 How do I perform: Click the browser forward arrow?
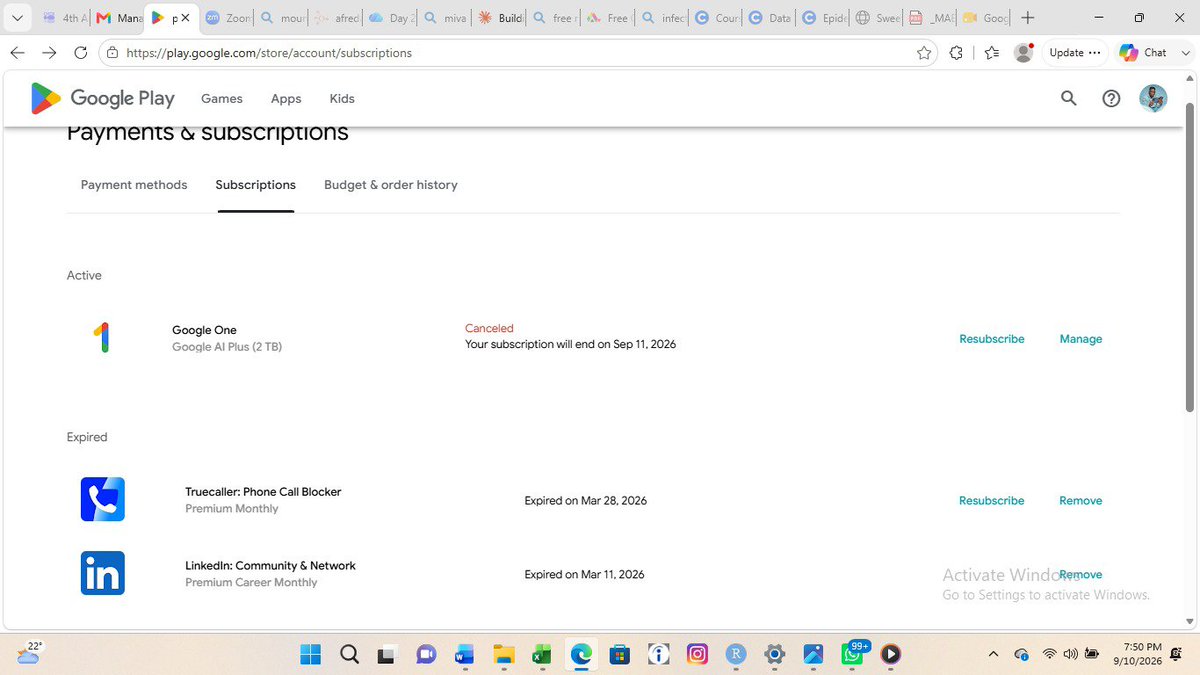[x=49, y=53]
